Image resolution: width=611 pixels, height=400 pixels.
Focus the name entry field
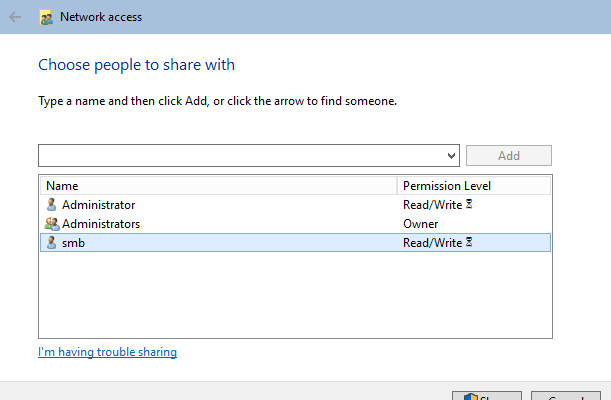pyautogui.click(x=242, y=156)
